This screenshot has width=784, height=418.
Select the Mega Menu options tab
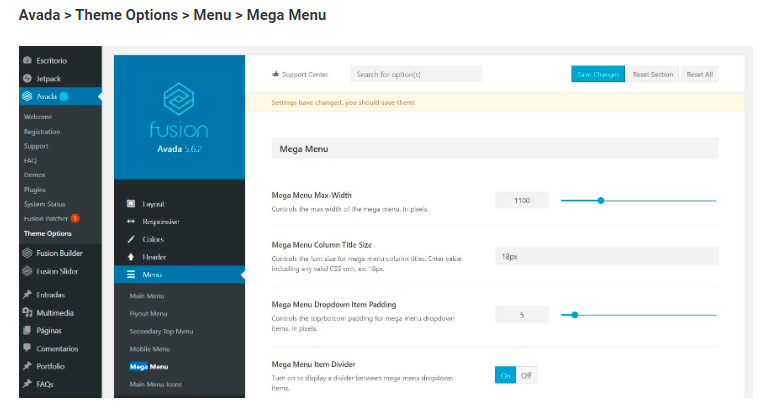[x=149, y=366]
